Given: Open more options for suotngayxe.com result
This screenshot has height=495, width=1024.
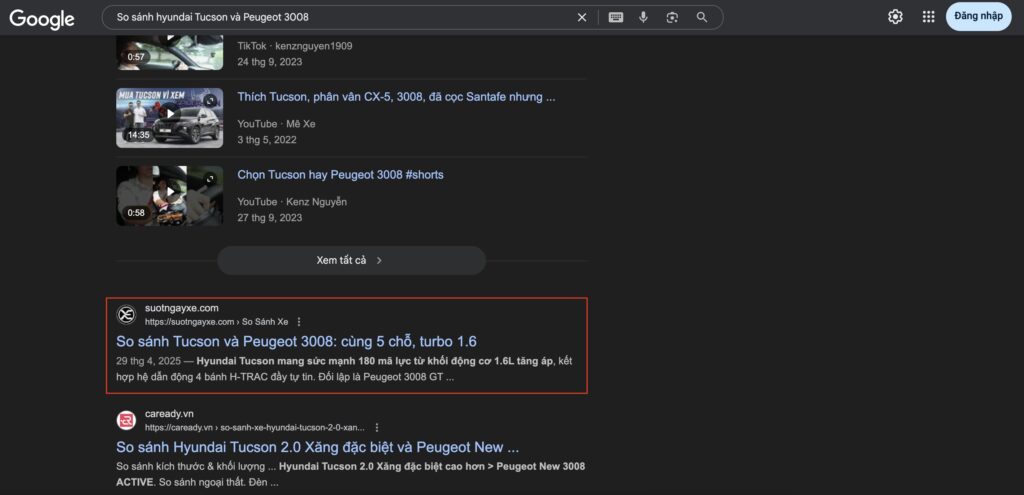Looking at the screenshot, I should 299,322.
